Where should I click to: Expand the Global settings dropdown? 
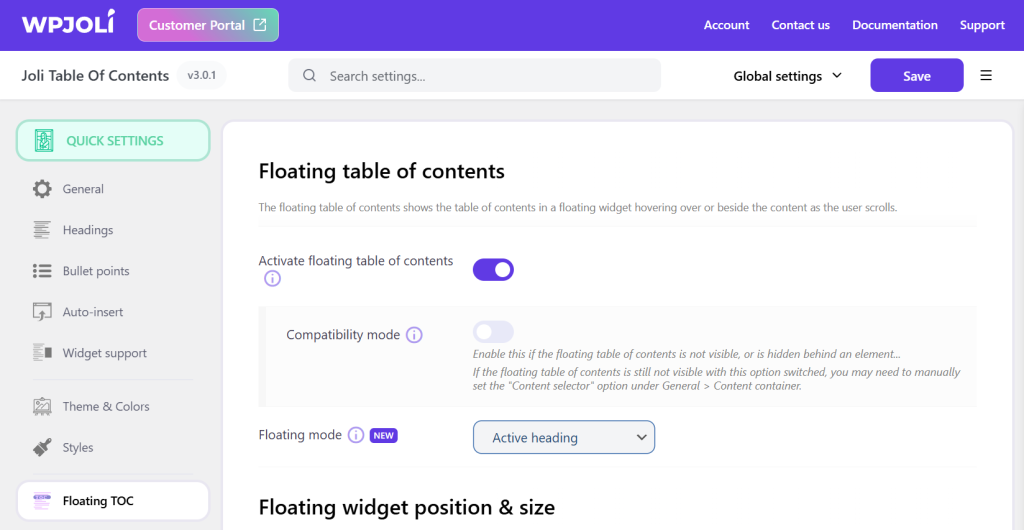788,76
